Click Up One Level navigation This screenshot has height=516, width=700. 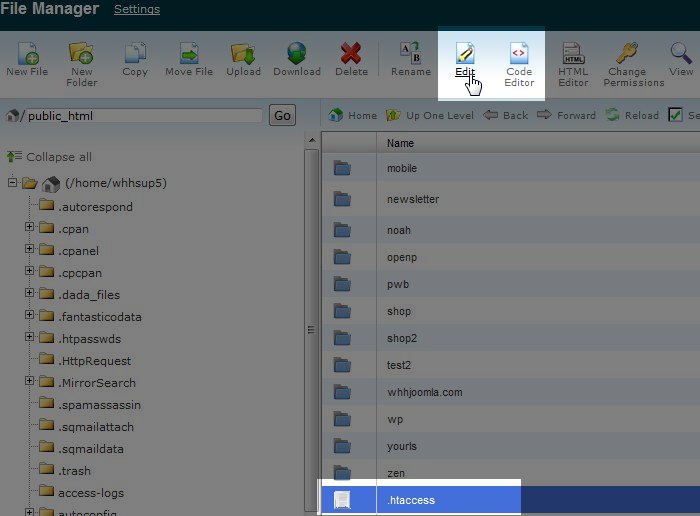(x=431, y=115)
